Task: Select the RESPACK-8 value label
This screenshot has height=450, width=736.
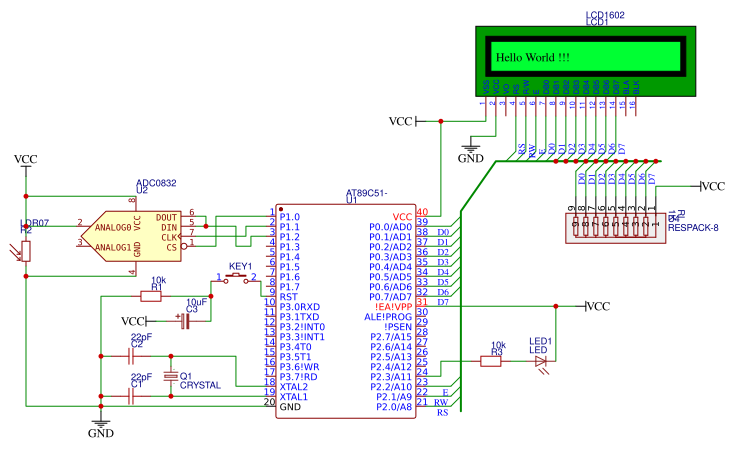Action: point(693,228)
